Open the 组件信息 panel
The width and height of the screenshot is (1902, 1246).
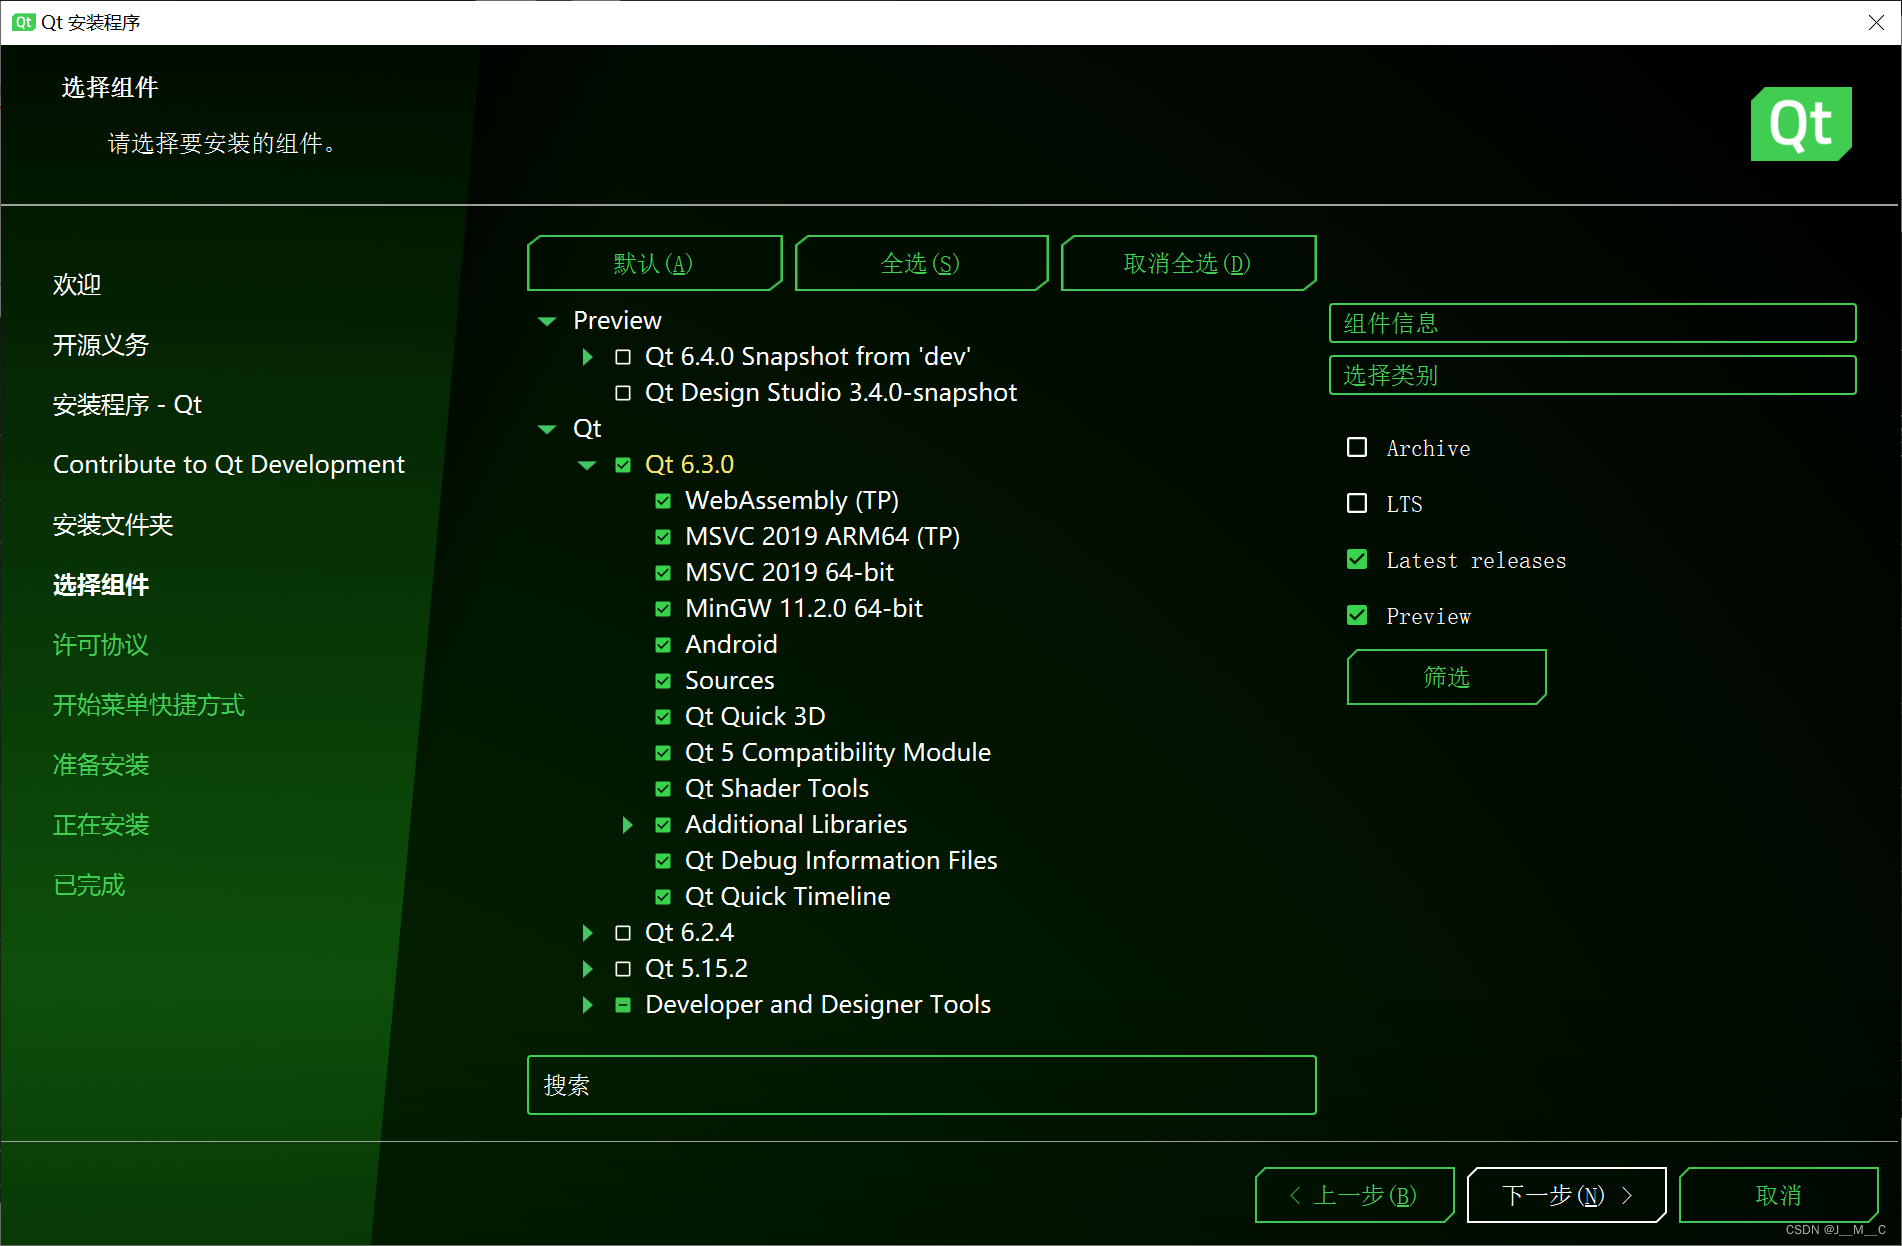point(1592,323)
